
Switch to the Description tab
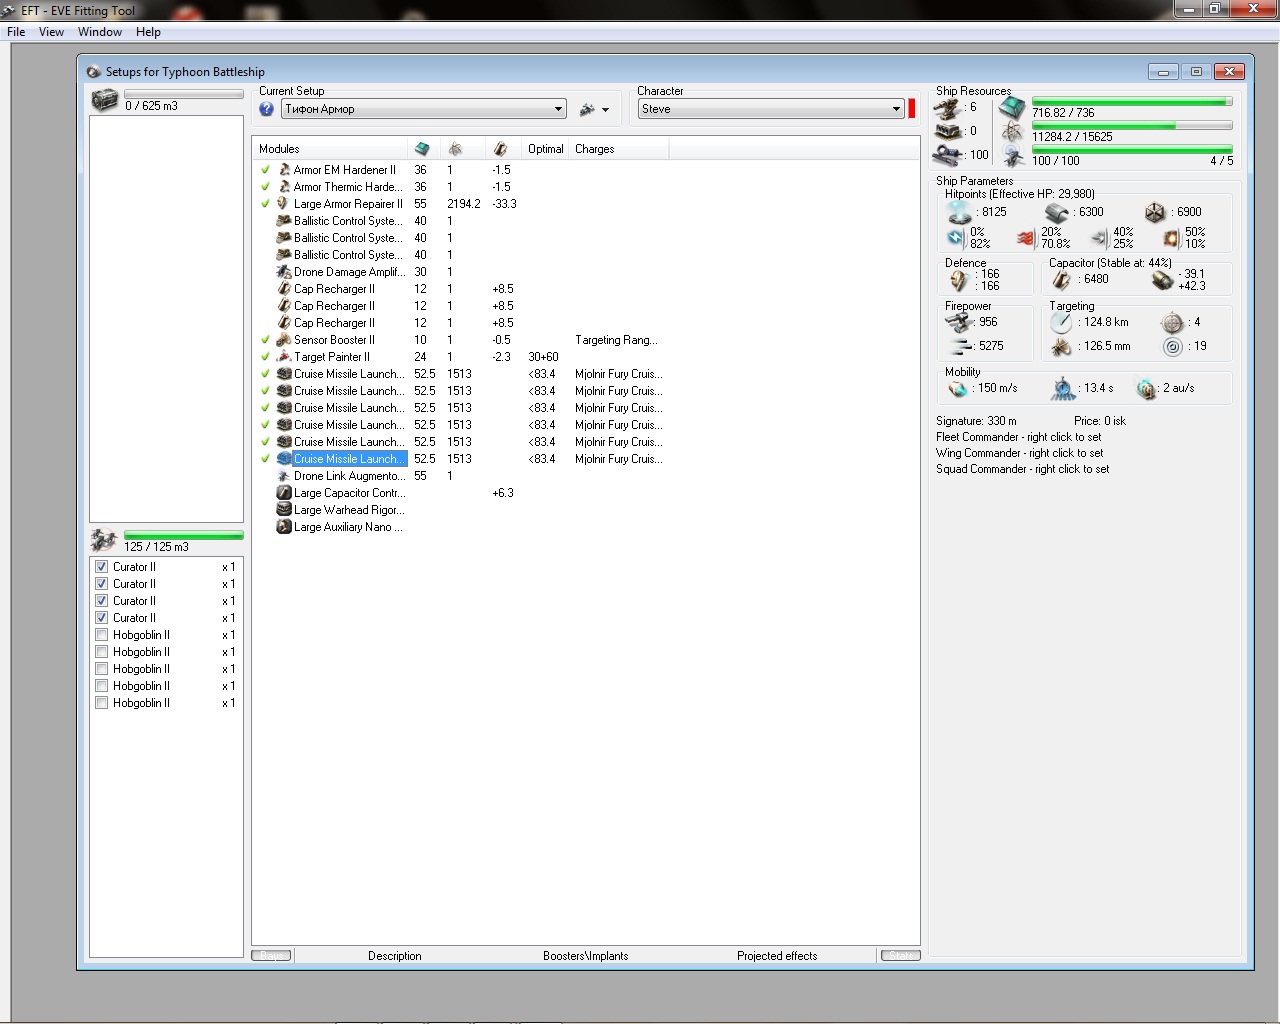[x=395, y=956]
